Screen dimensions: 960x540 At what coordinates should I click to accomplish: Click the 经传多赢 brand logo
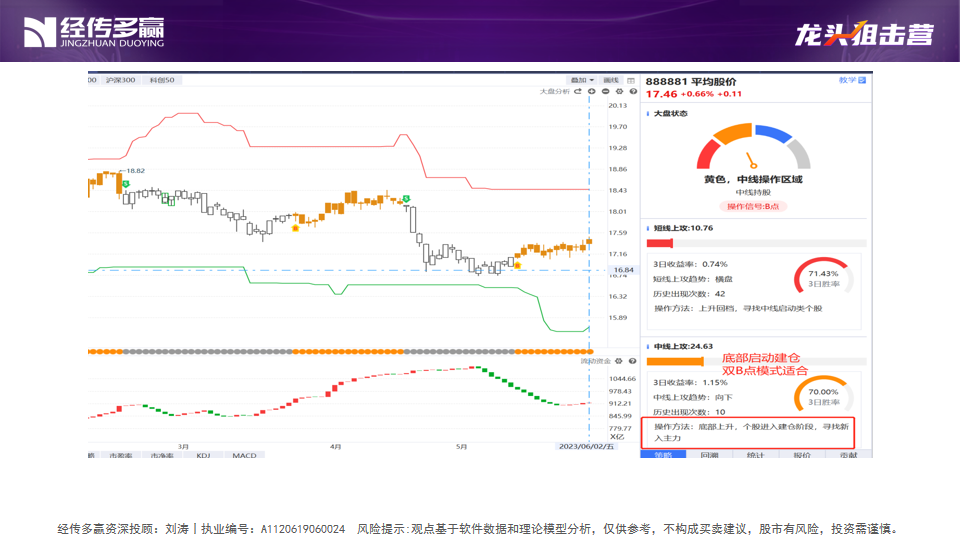point(94,32)
